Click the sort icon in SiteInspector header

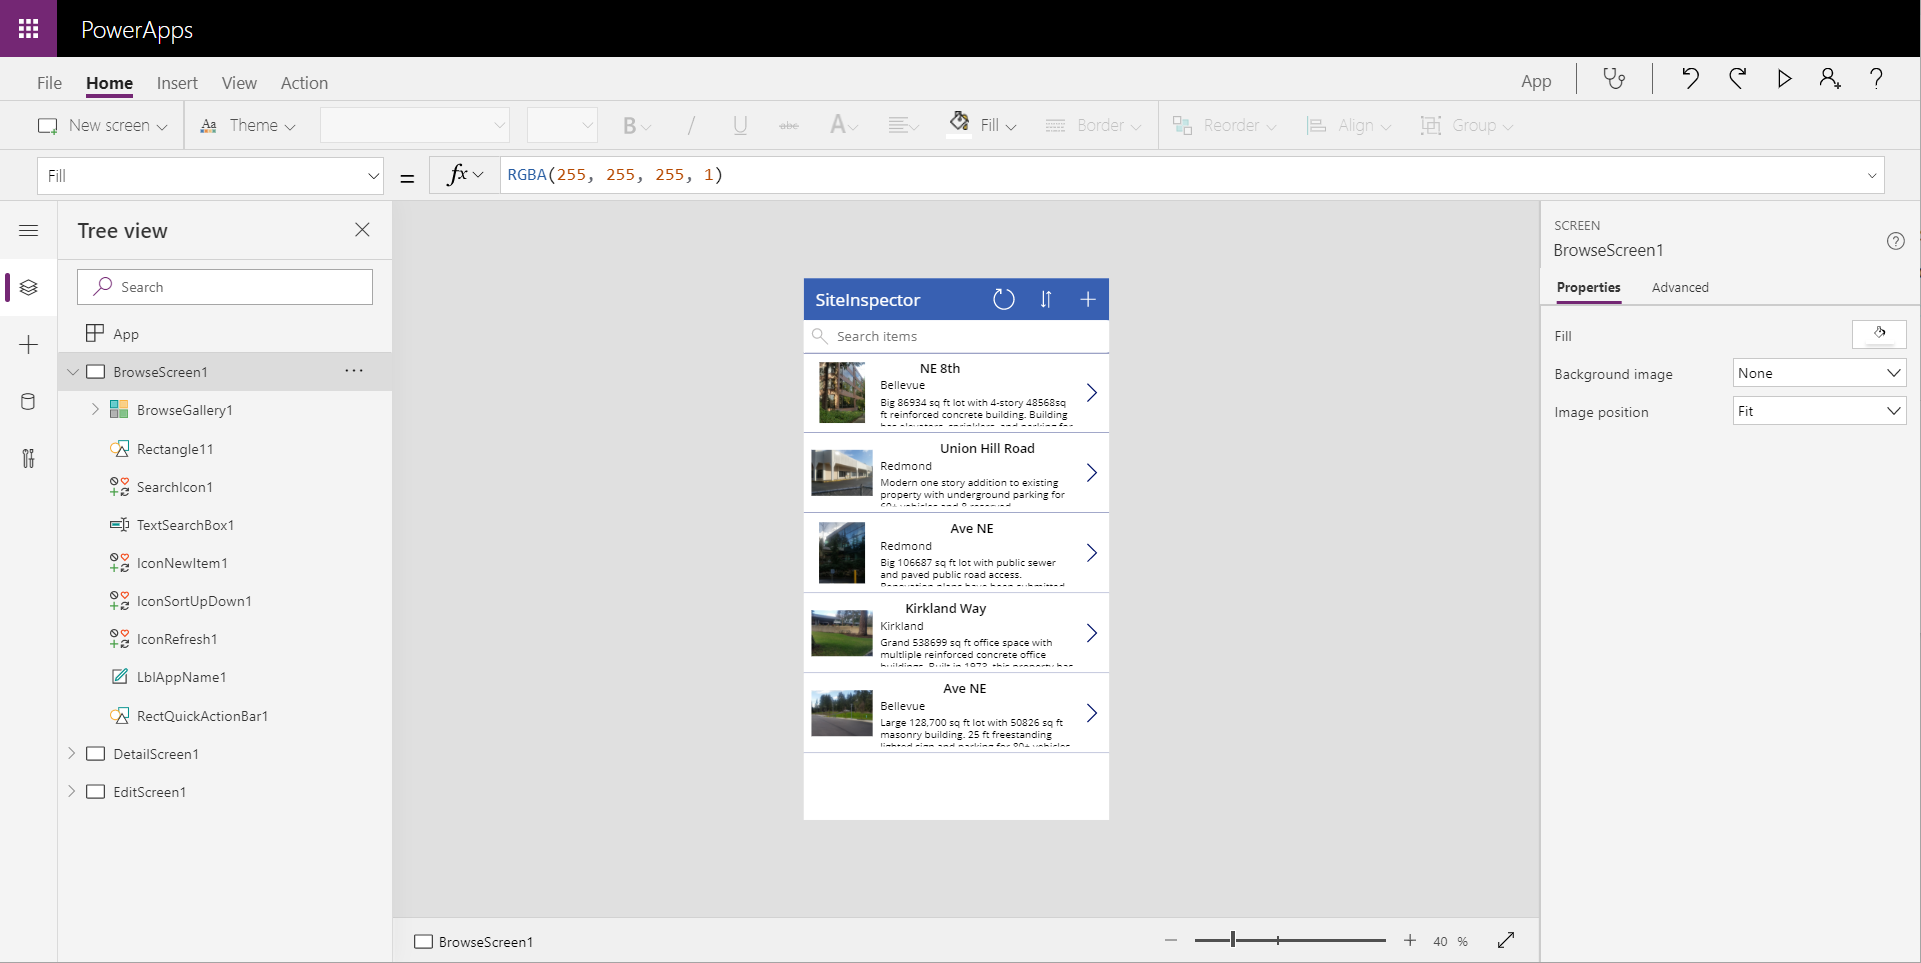pyautogui.click(x=1046, y=299)
